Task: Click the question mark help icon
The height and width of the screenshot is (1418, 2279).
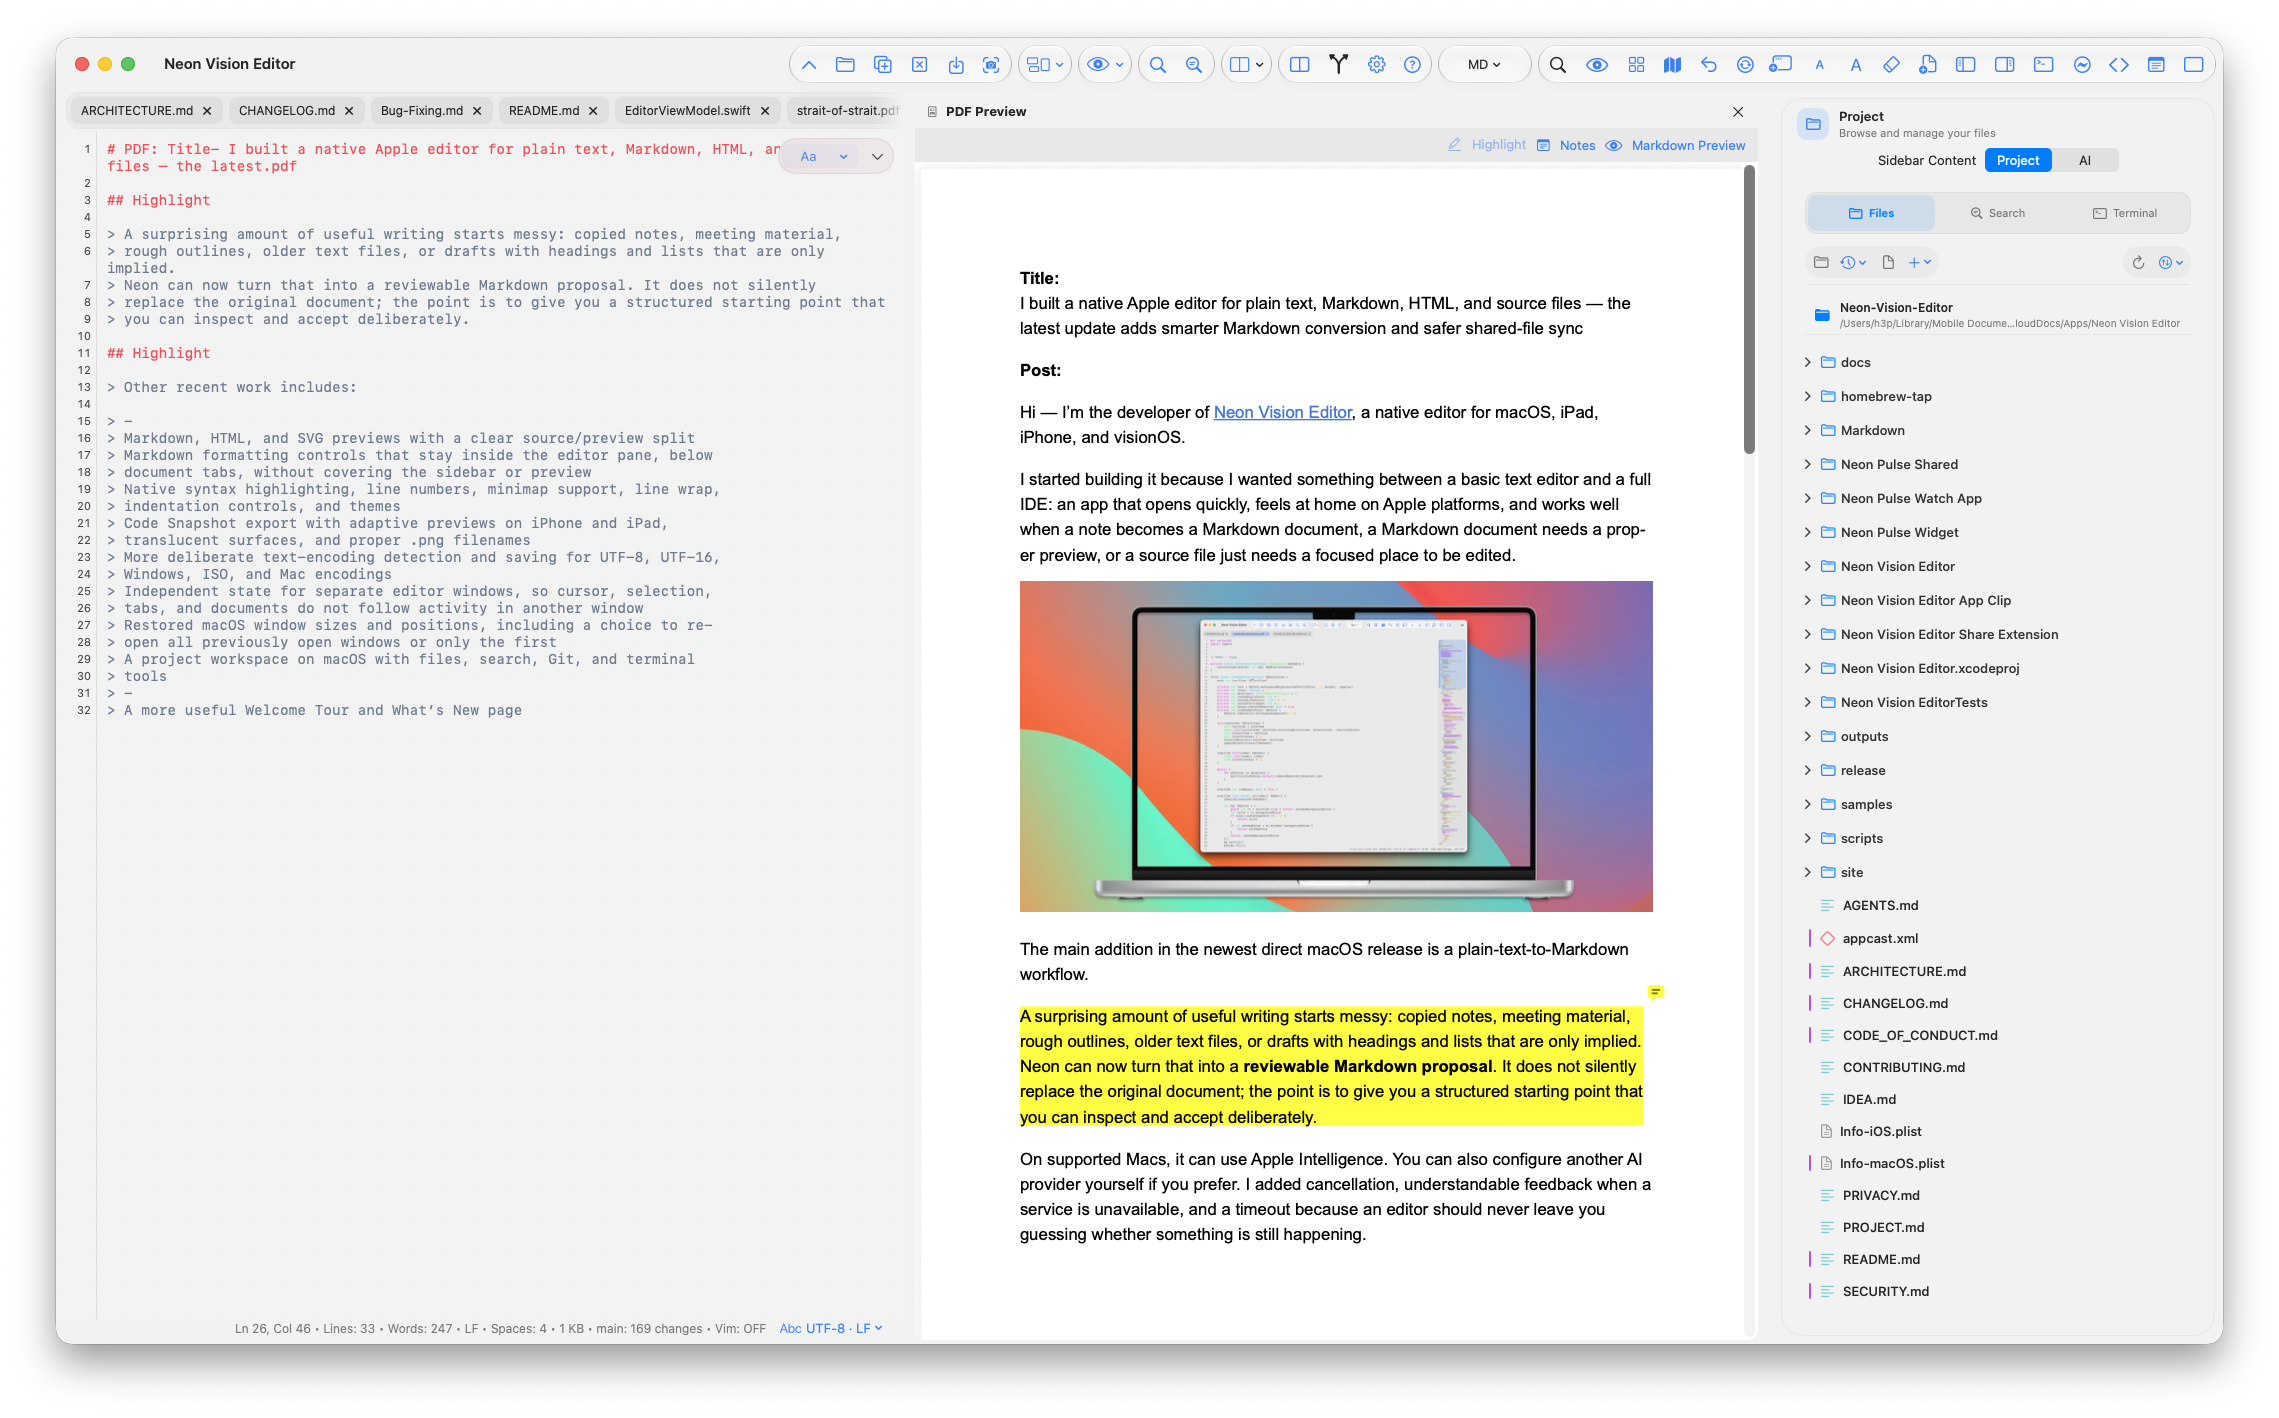Action: point(1412,65)
